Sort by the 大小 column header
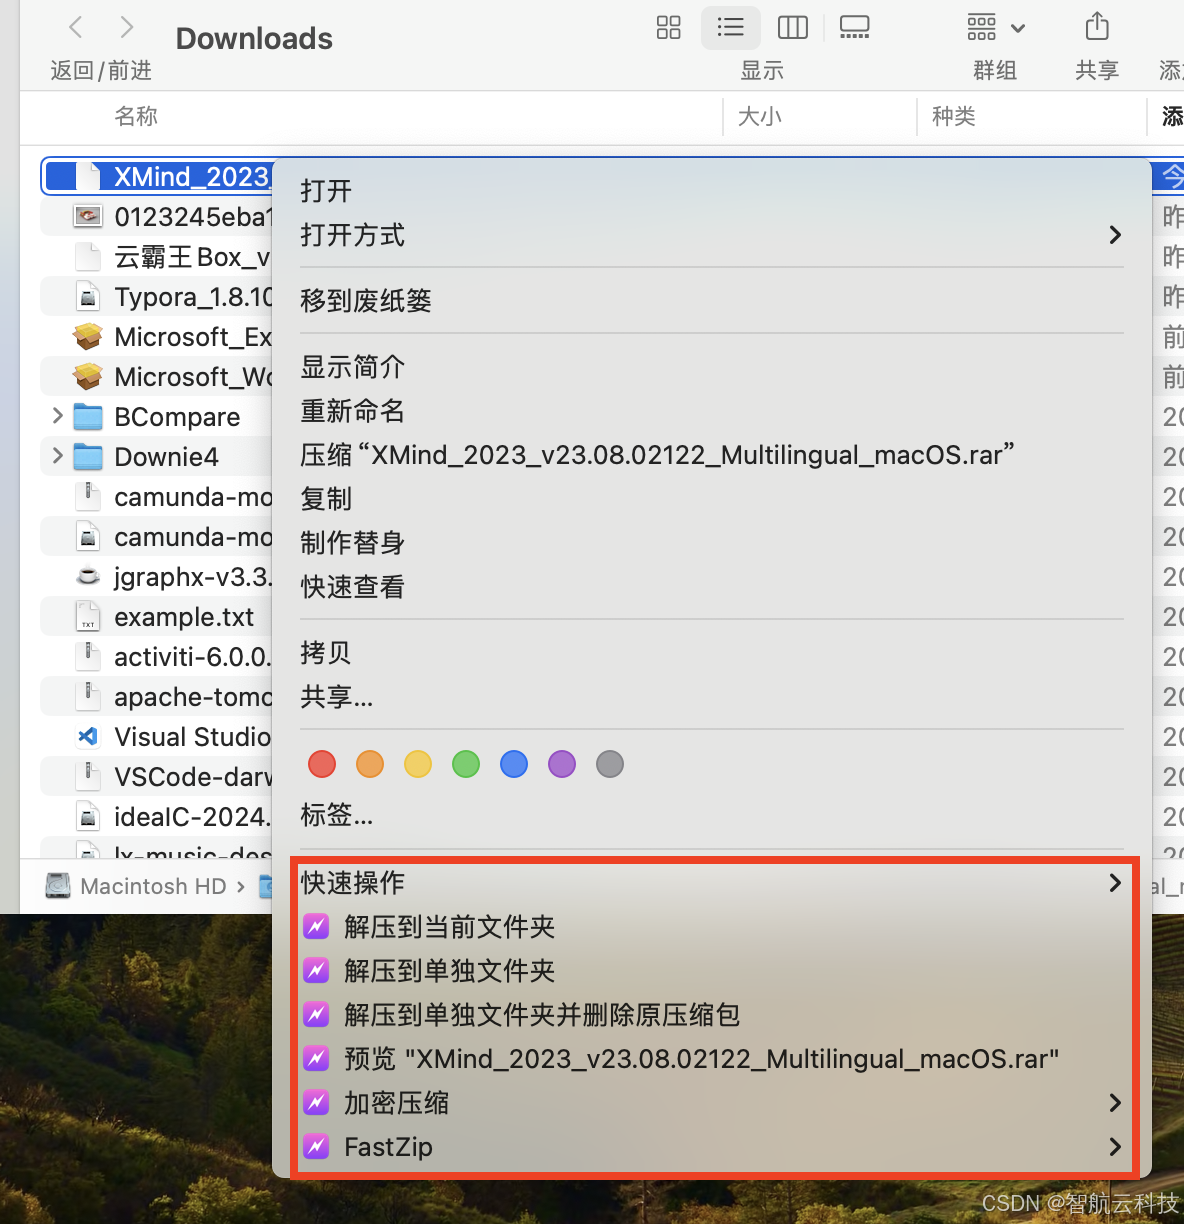Viewport: 1184px width, 1224px height. point(760,116)
